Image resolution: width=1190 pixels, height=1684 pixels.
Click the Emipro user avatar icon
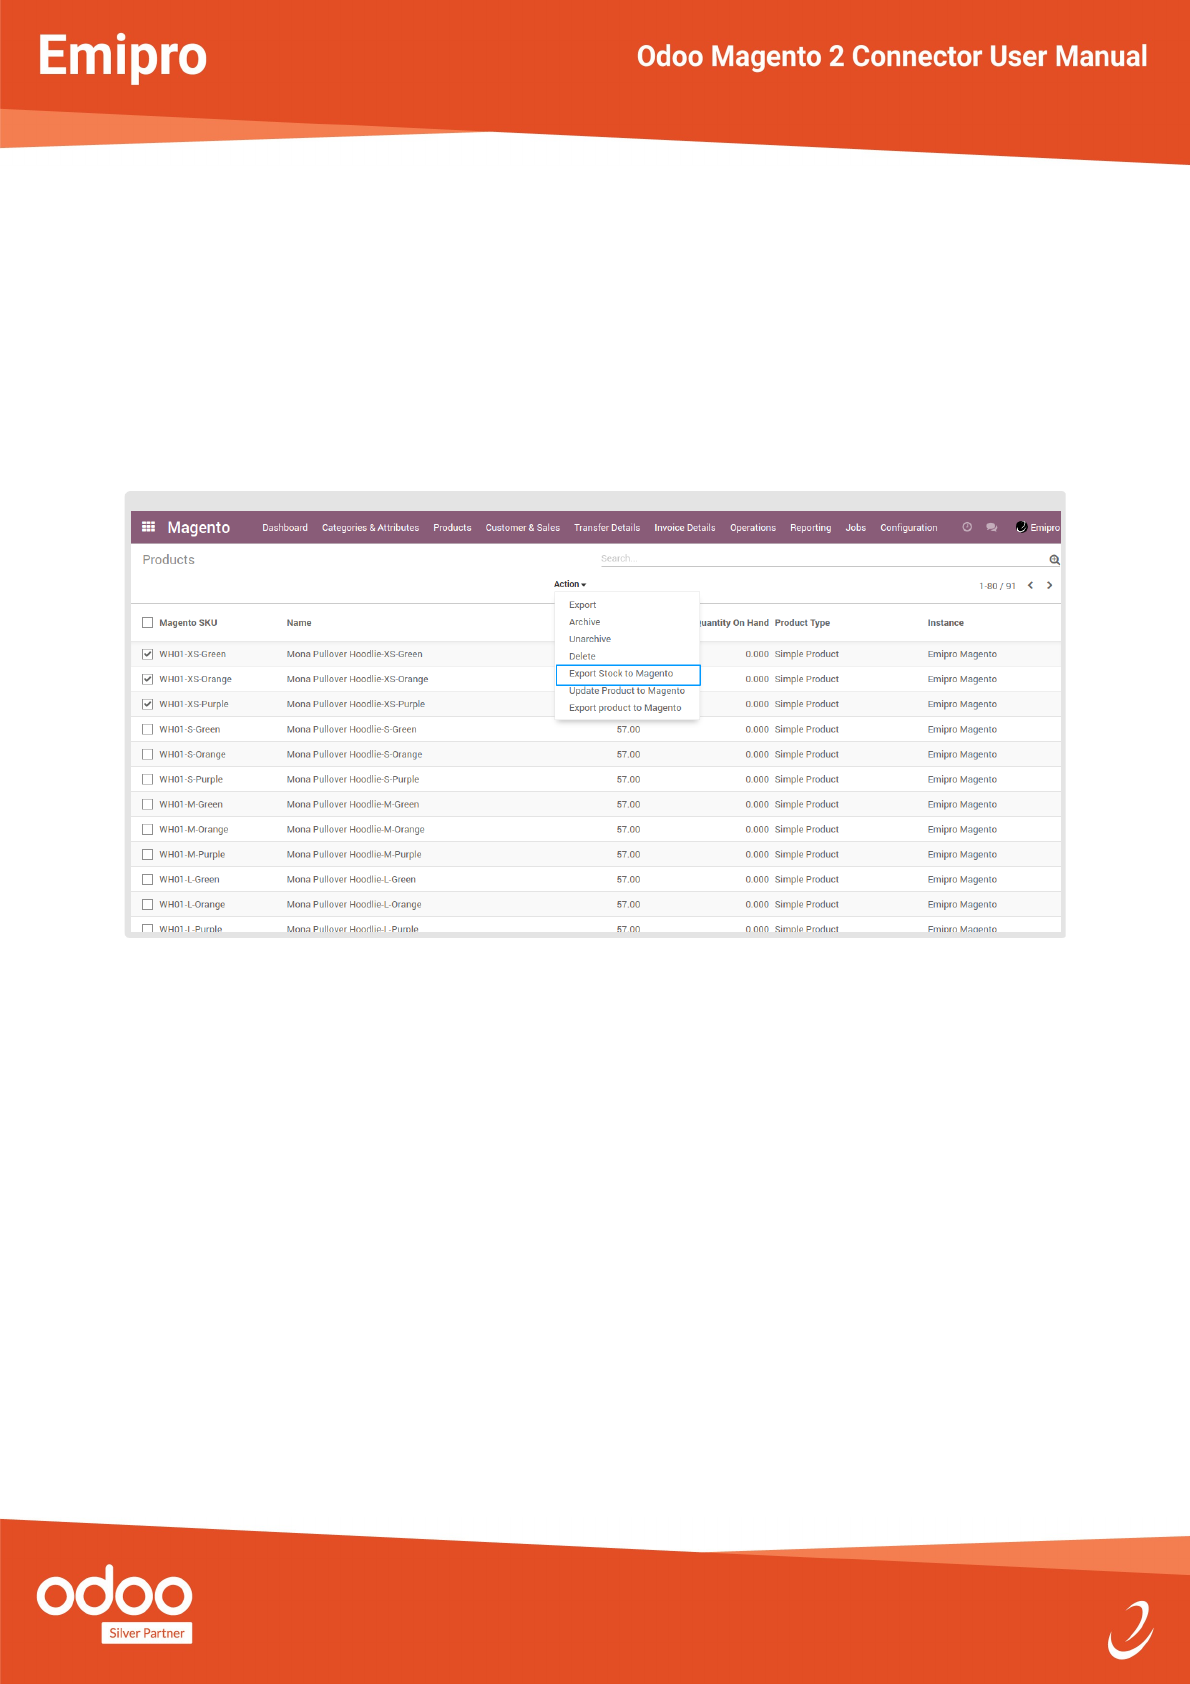pyautogui.click(x=1021, y=527)
